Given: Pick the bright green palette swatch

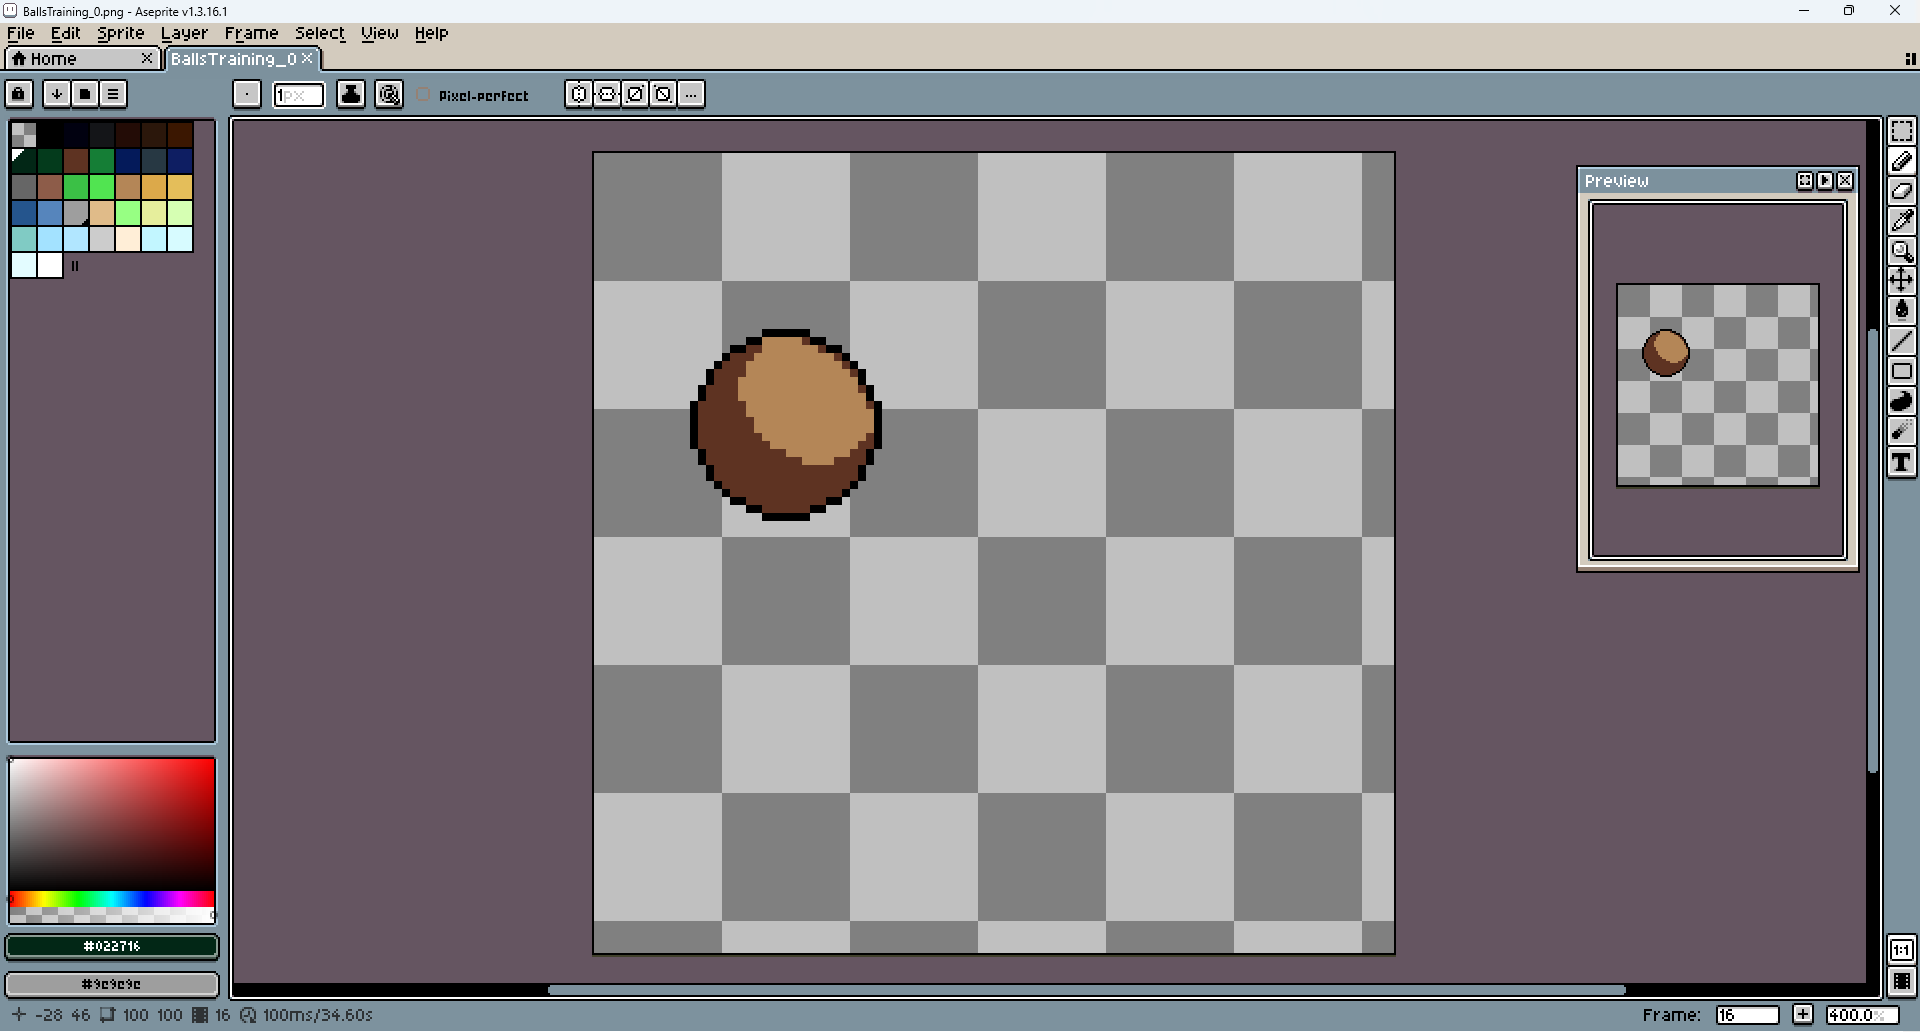Looking at the screenshot, I should (102, 187).
